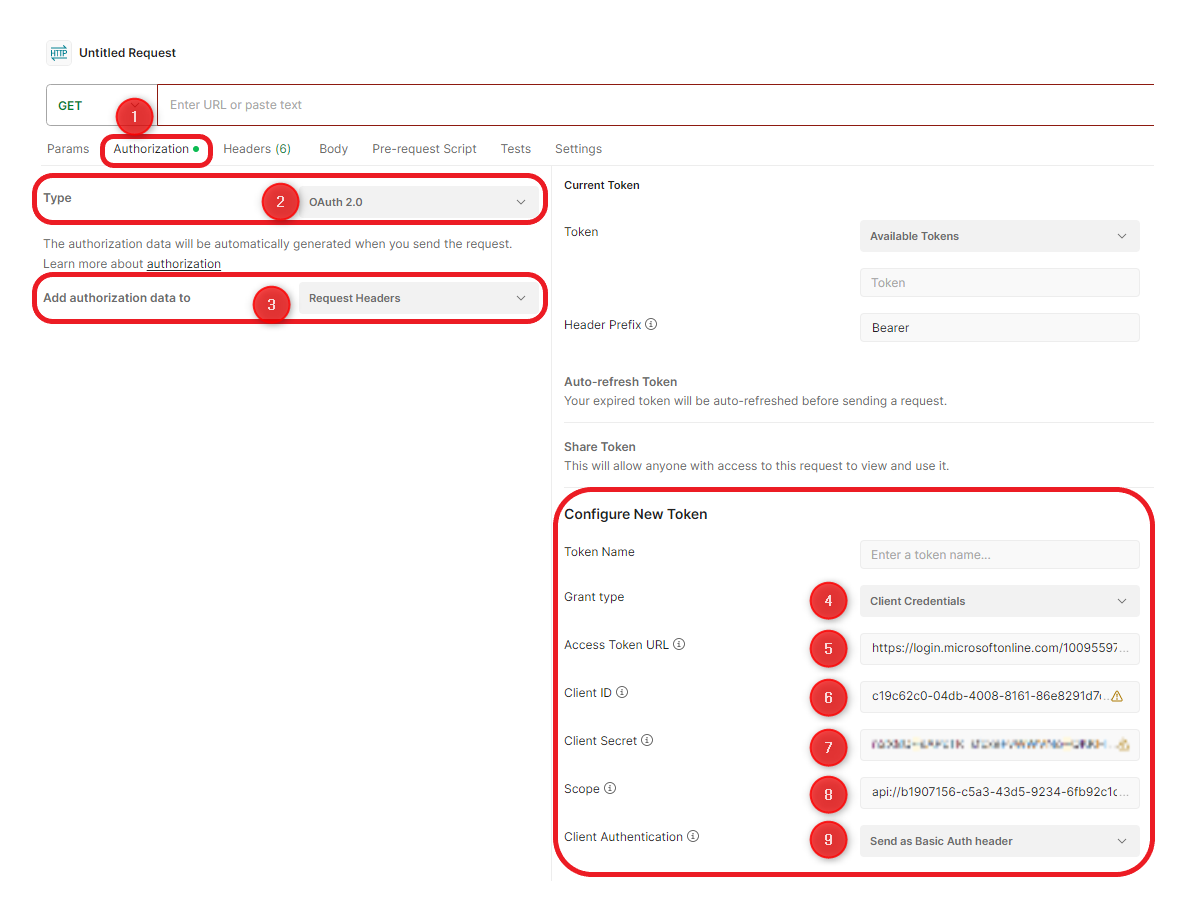
Task: Click the Token Name input field
Action: tap(999, 554)
